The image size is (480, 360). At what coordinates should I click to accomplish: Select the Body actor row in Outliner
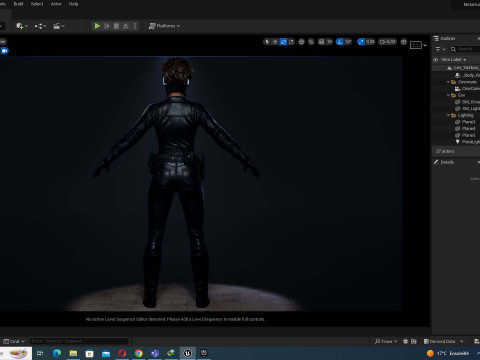point(456,75)
